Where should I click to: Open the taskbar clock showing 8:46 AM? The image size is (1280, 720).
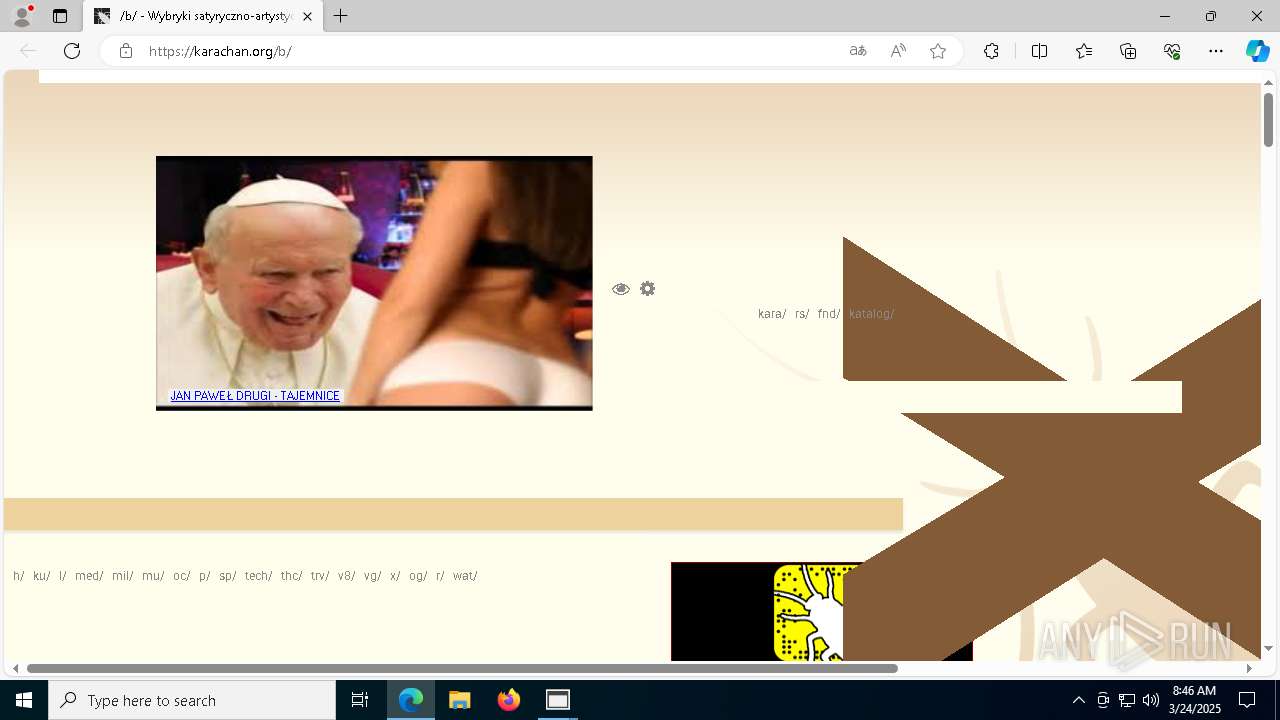pyautogui.click(x=1195, y=700)
